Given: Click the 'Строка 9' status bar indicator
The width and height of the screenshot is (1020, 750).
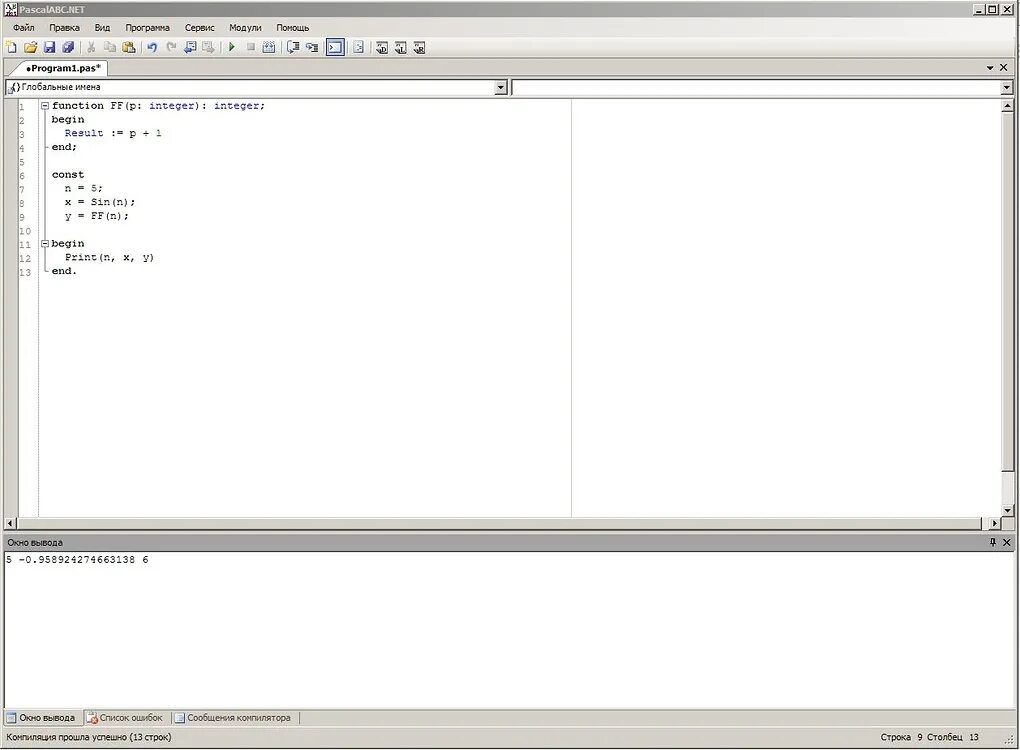Looking at the screenshot, I should pos(902,737).
